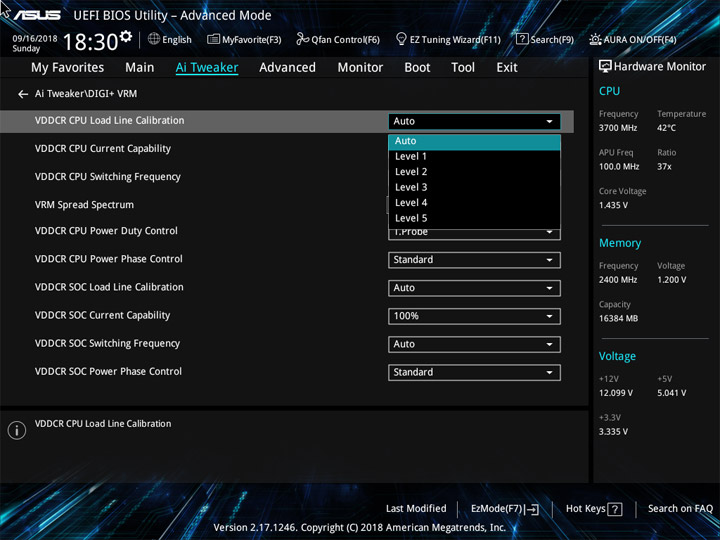Click the EzMode switch arrow icon
This screenshot has height=540, width=720.
pyautogui.click(x=532, y=509)
